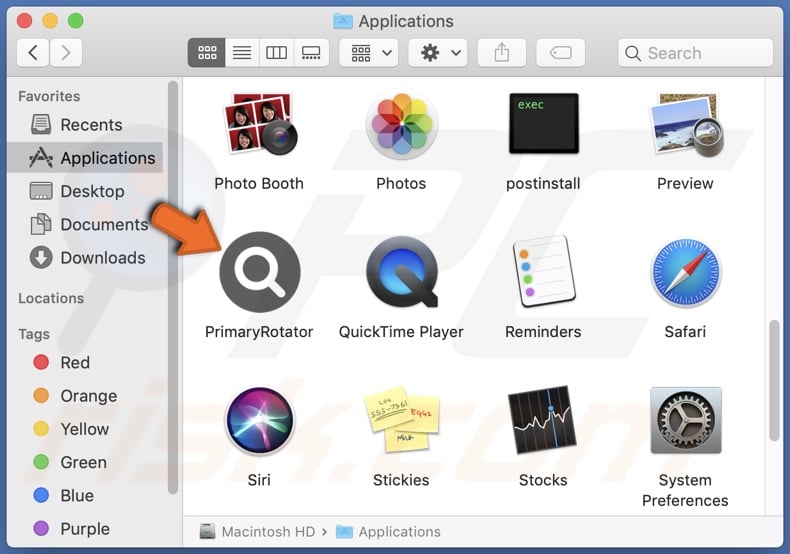The width and height of the screenshot is (790, 554).
Task: Select the PrimaryRotator magnifier app icon
Action: click(x=260, y=272)
